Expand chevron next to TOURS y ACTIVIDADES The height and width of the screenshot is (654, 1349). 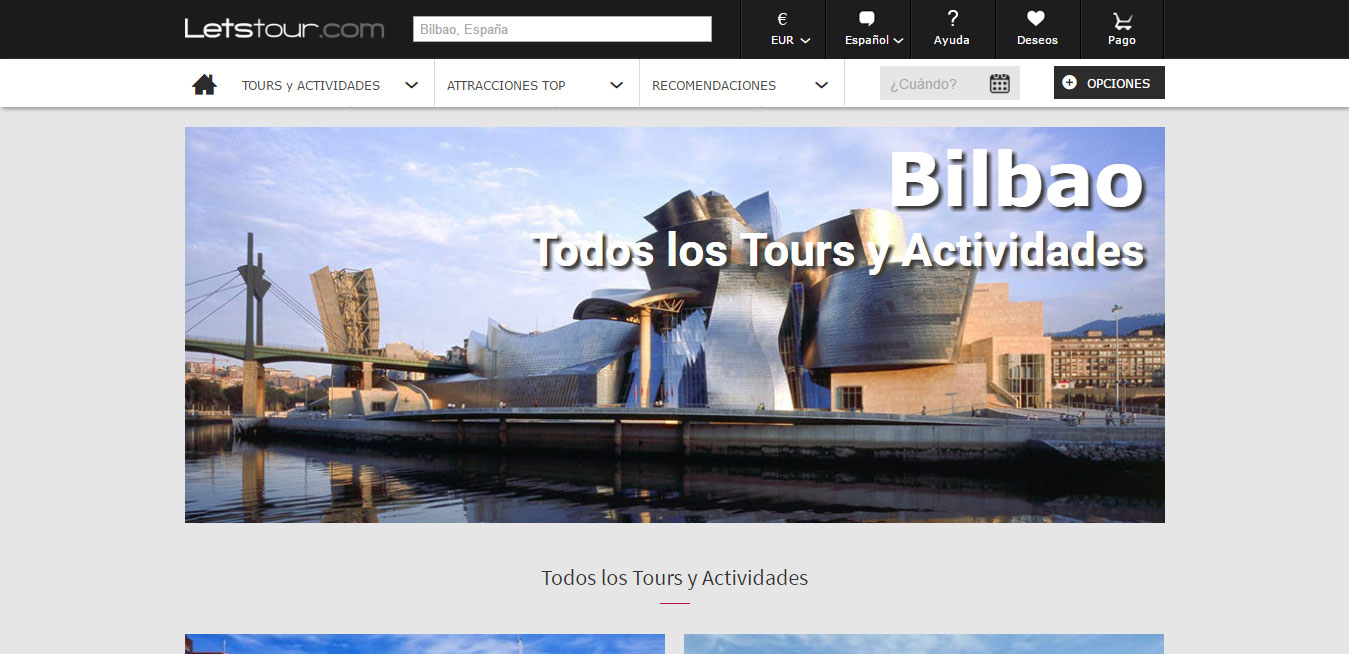[411, 85]
